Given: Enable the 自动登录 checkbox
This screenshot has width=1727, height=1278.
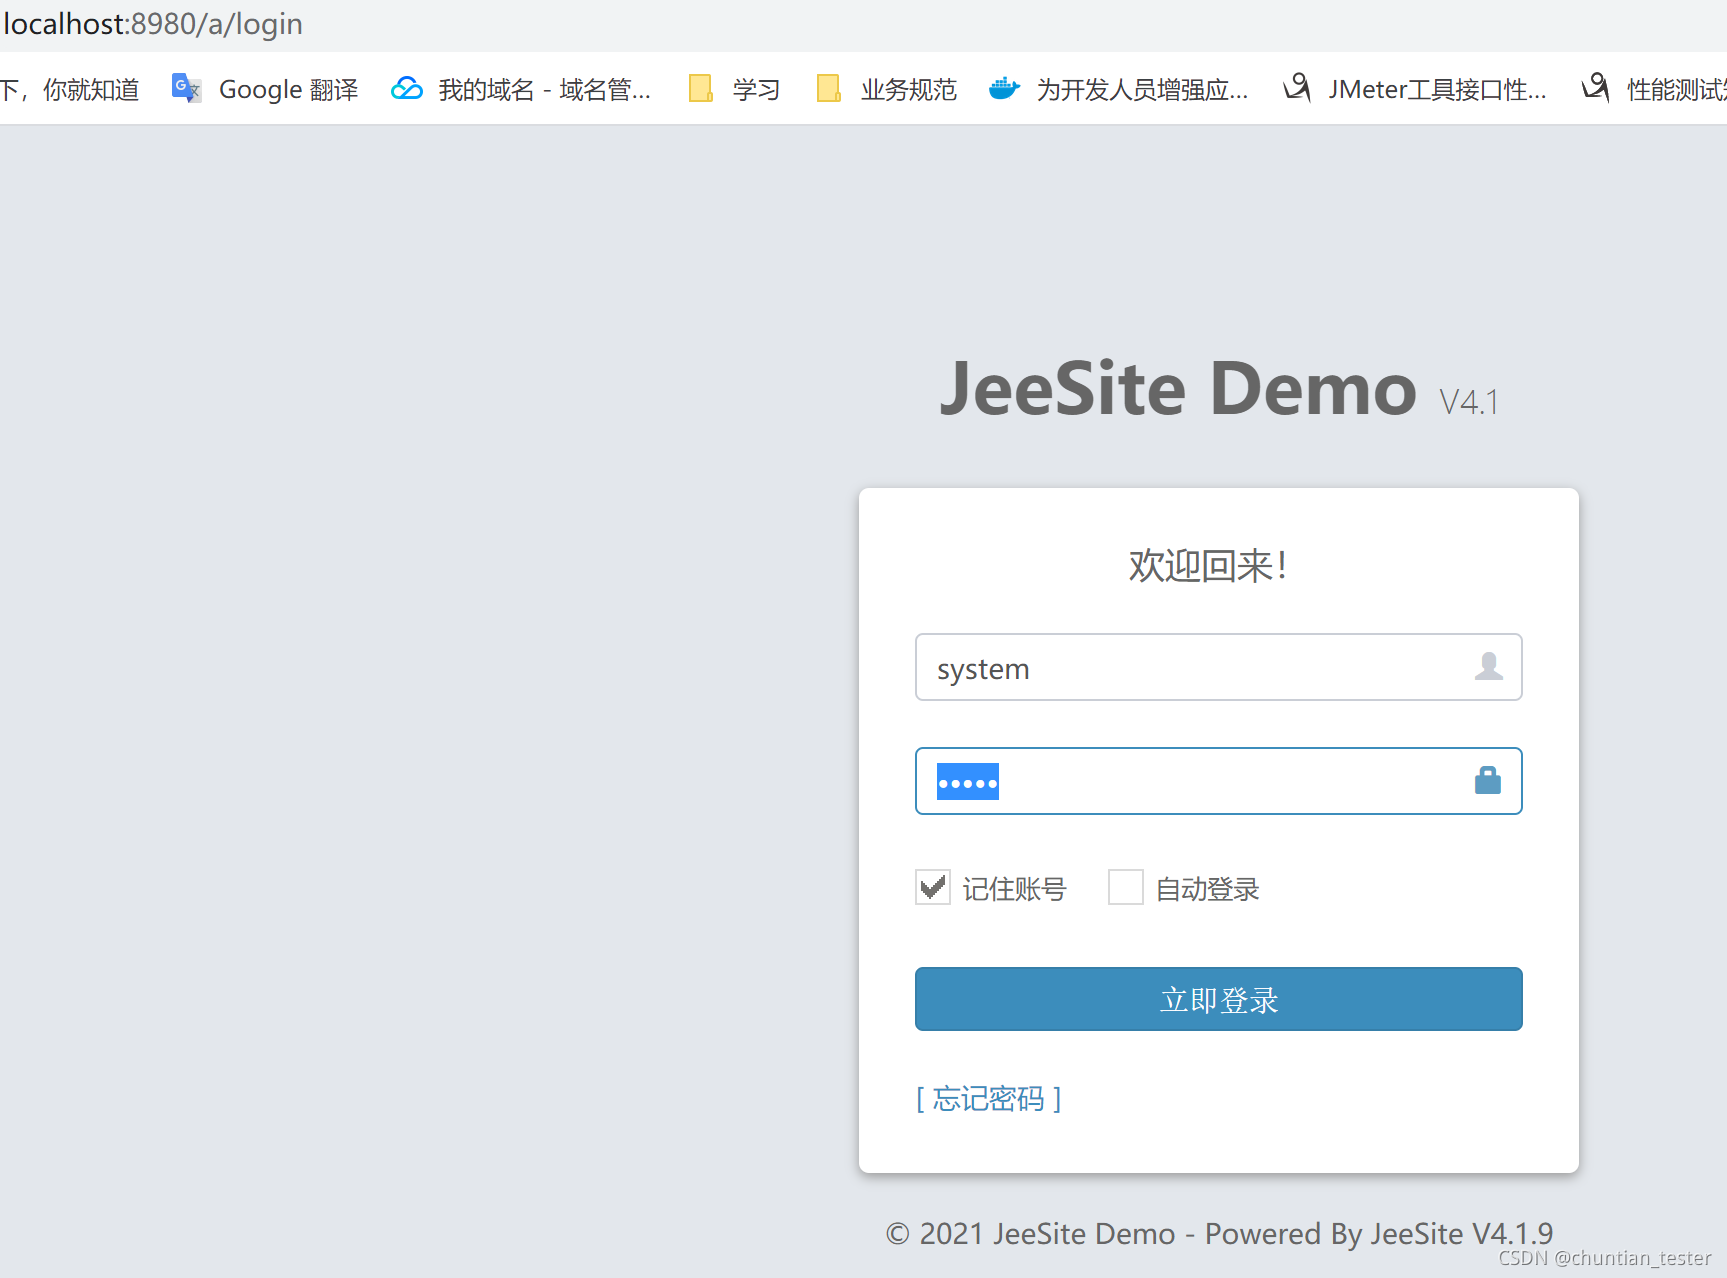Looking at the screenshot, I should pos(1126,887).
